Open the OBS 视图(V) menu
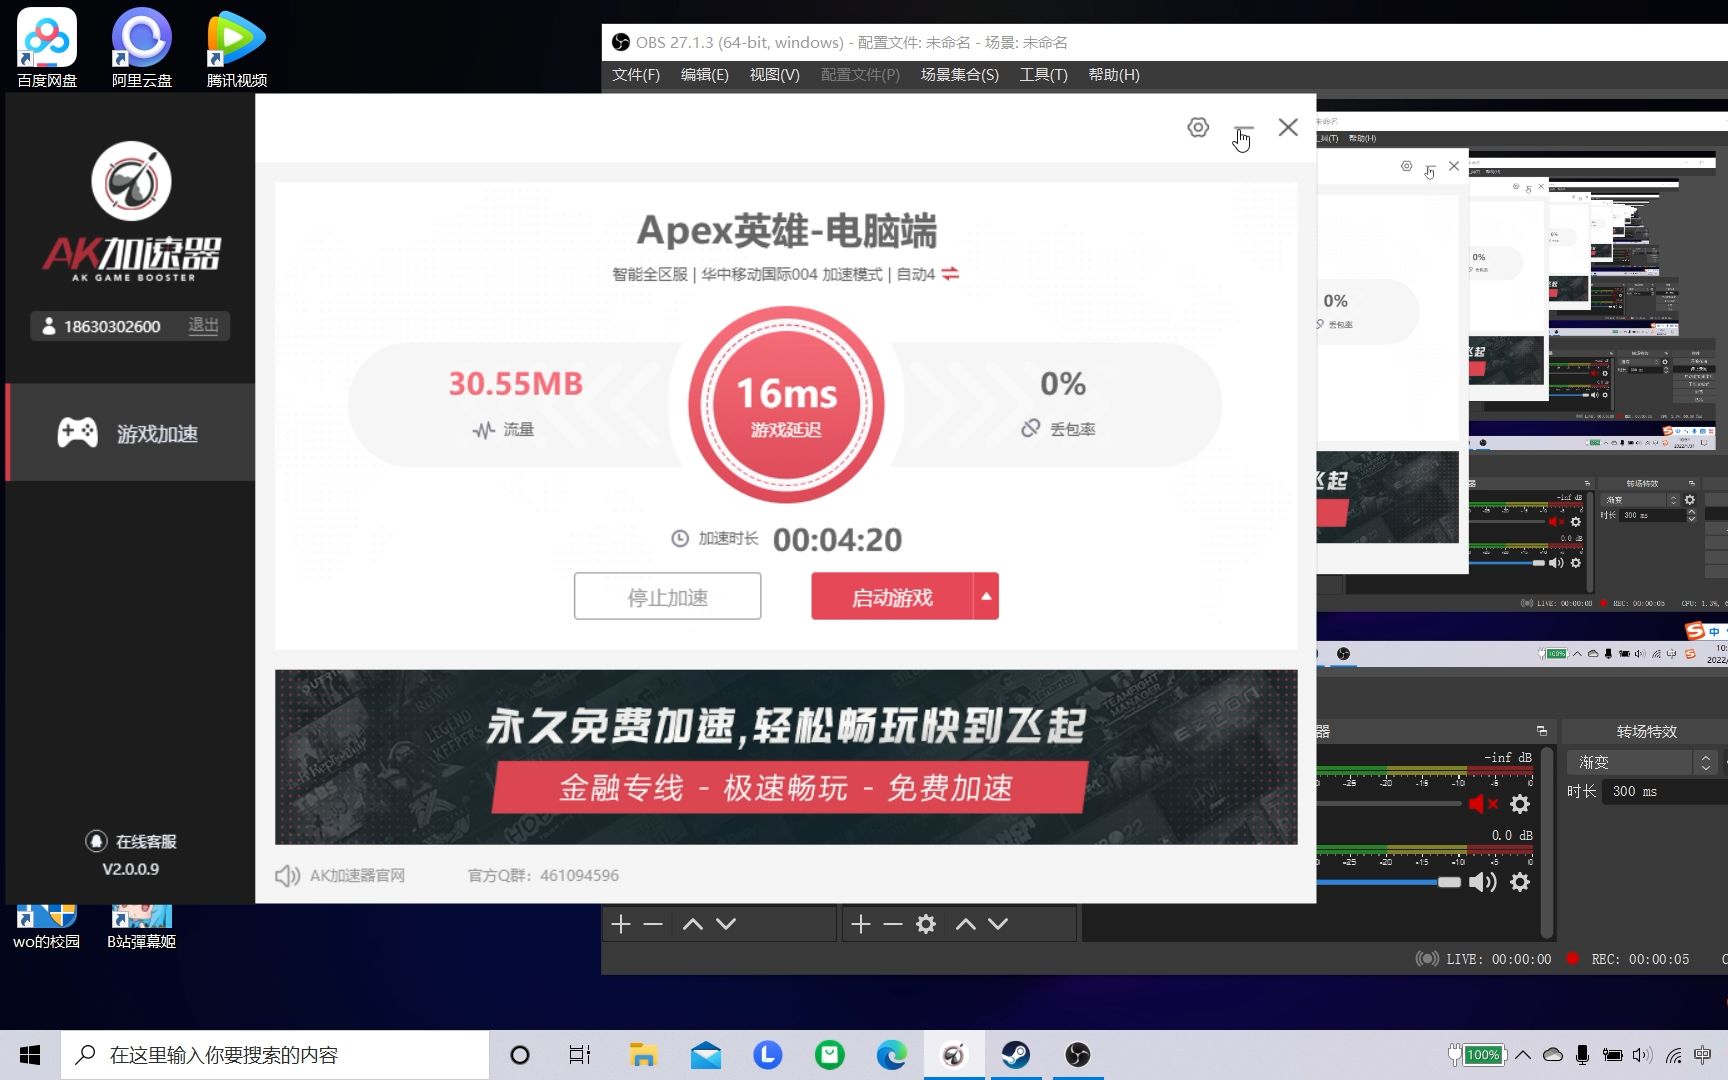The image size is (1728, 1080). click(x=774, y=75)
